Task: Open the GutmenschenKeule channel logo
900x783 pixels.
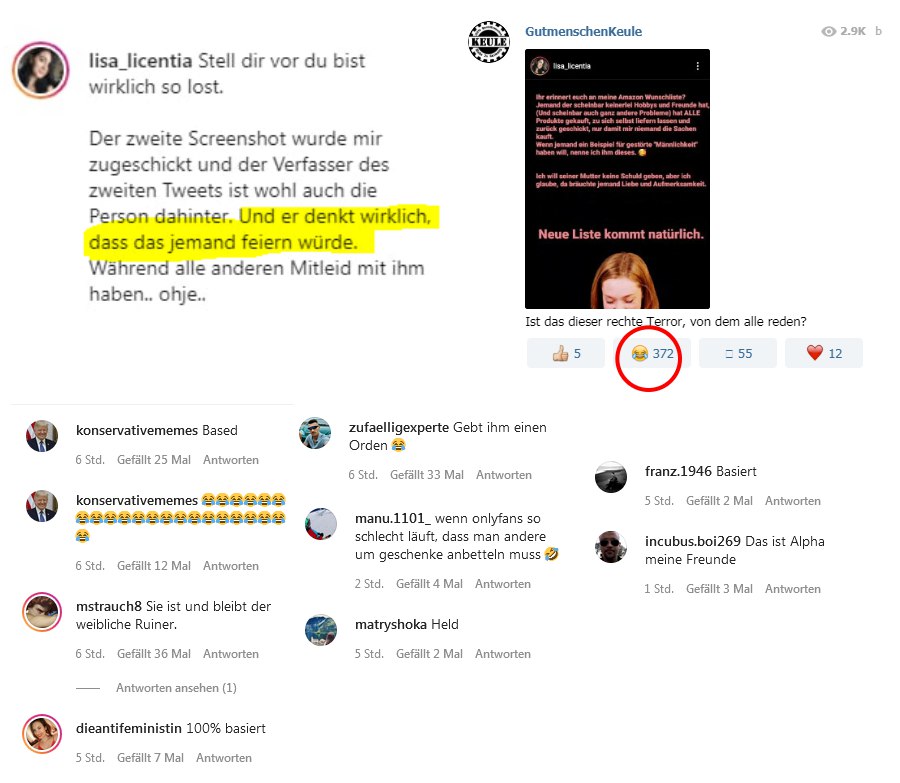Action: pyautogui.click(x=489, y=42)
